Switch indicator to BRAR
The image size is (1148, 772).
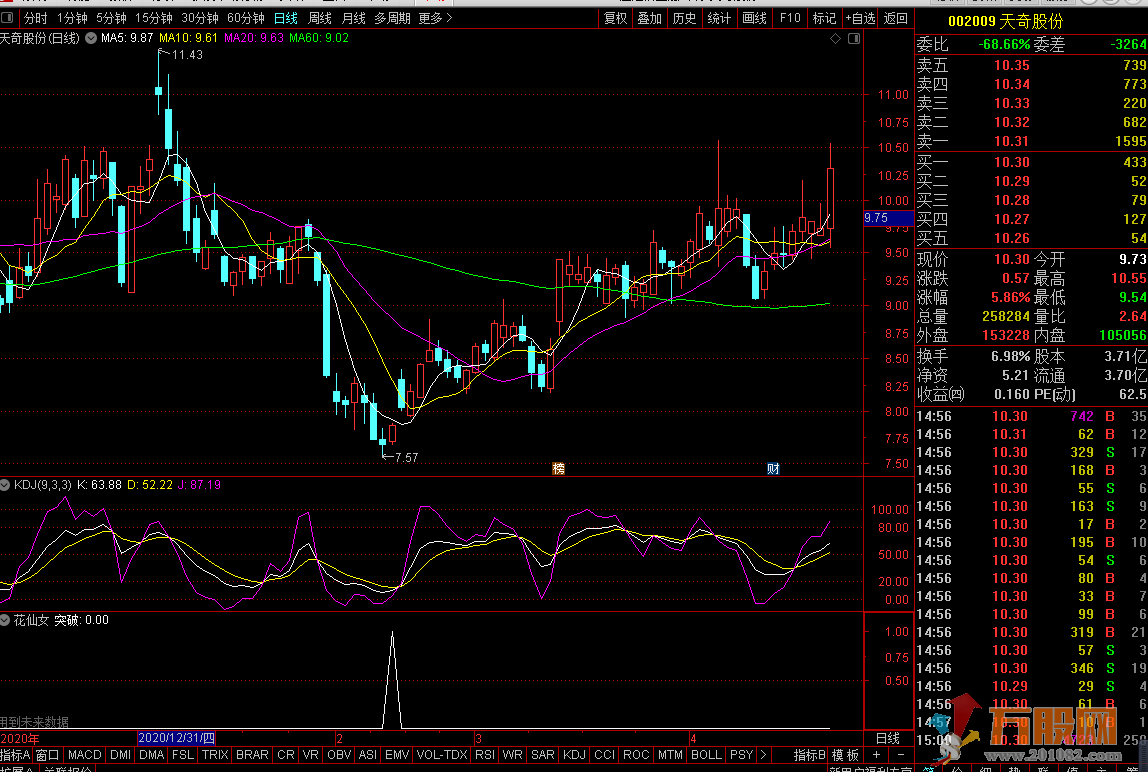click(253, 754)
